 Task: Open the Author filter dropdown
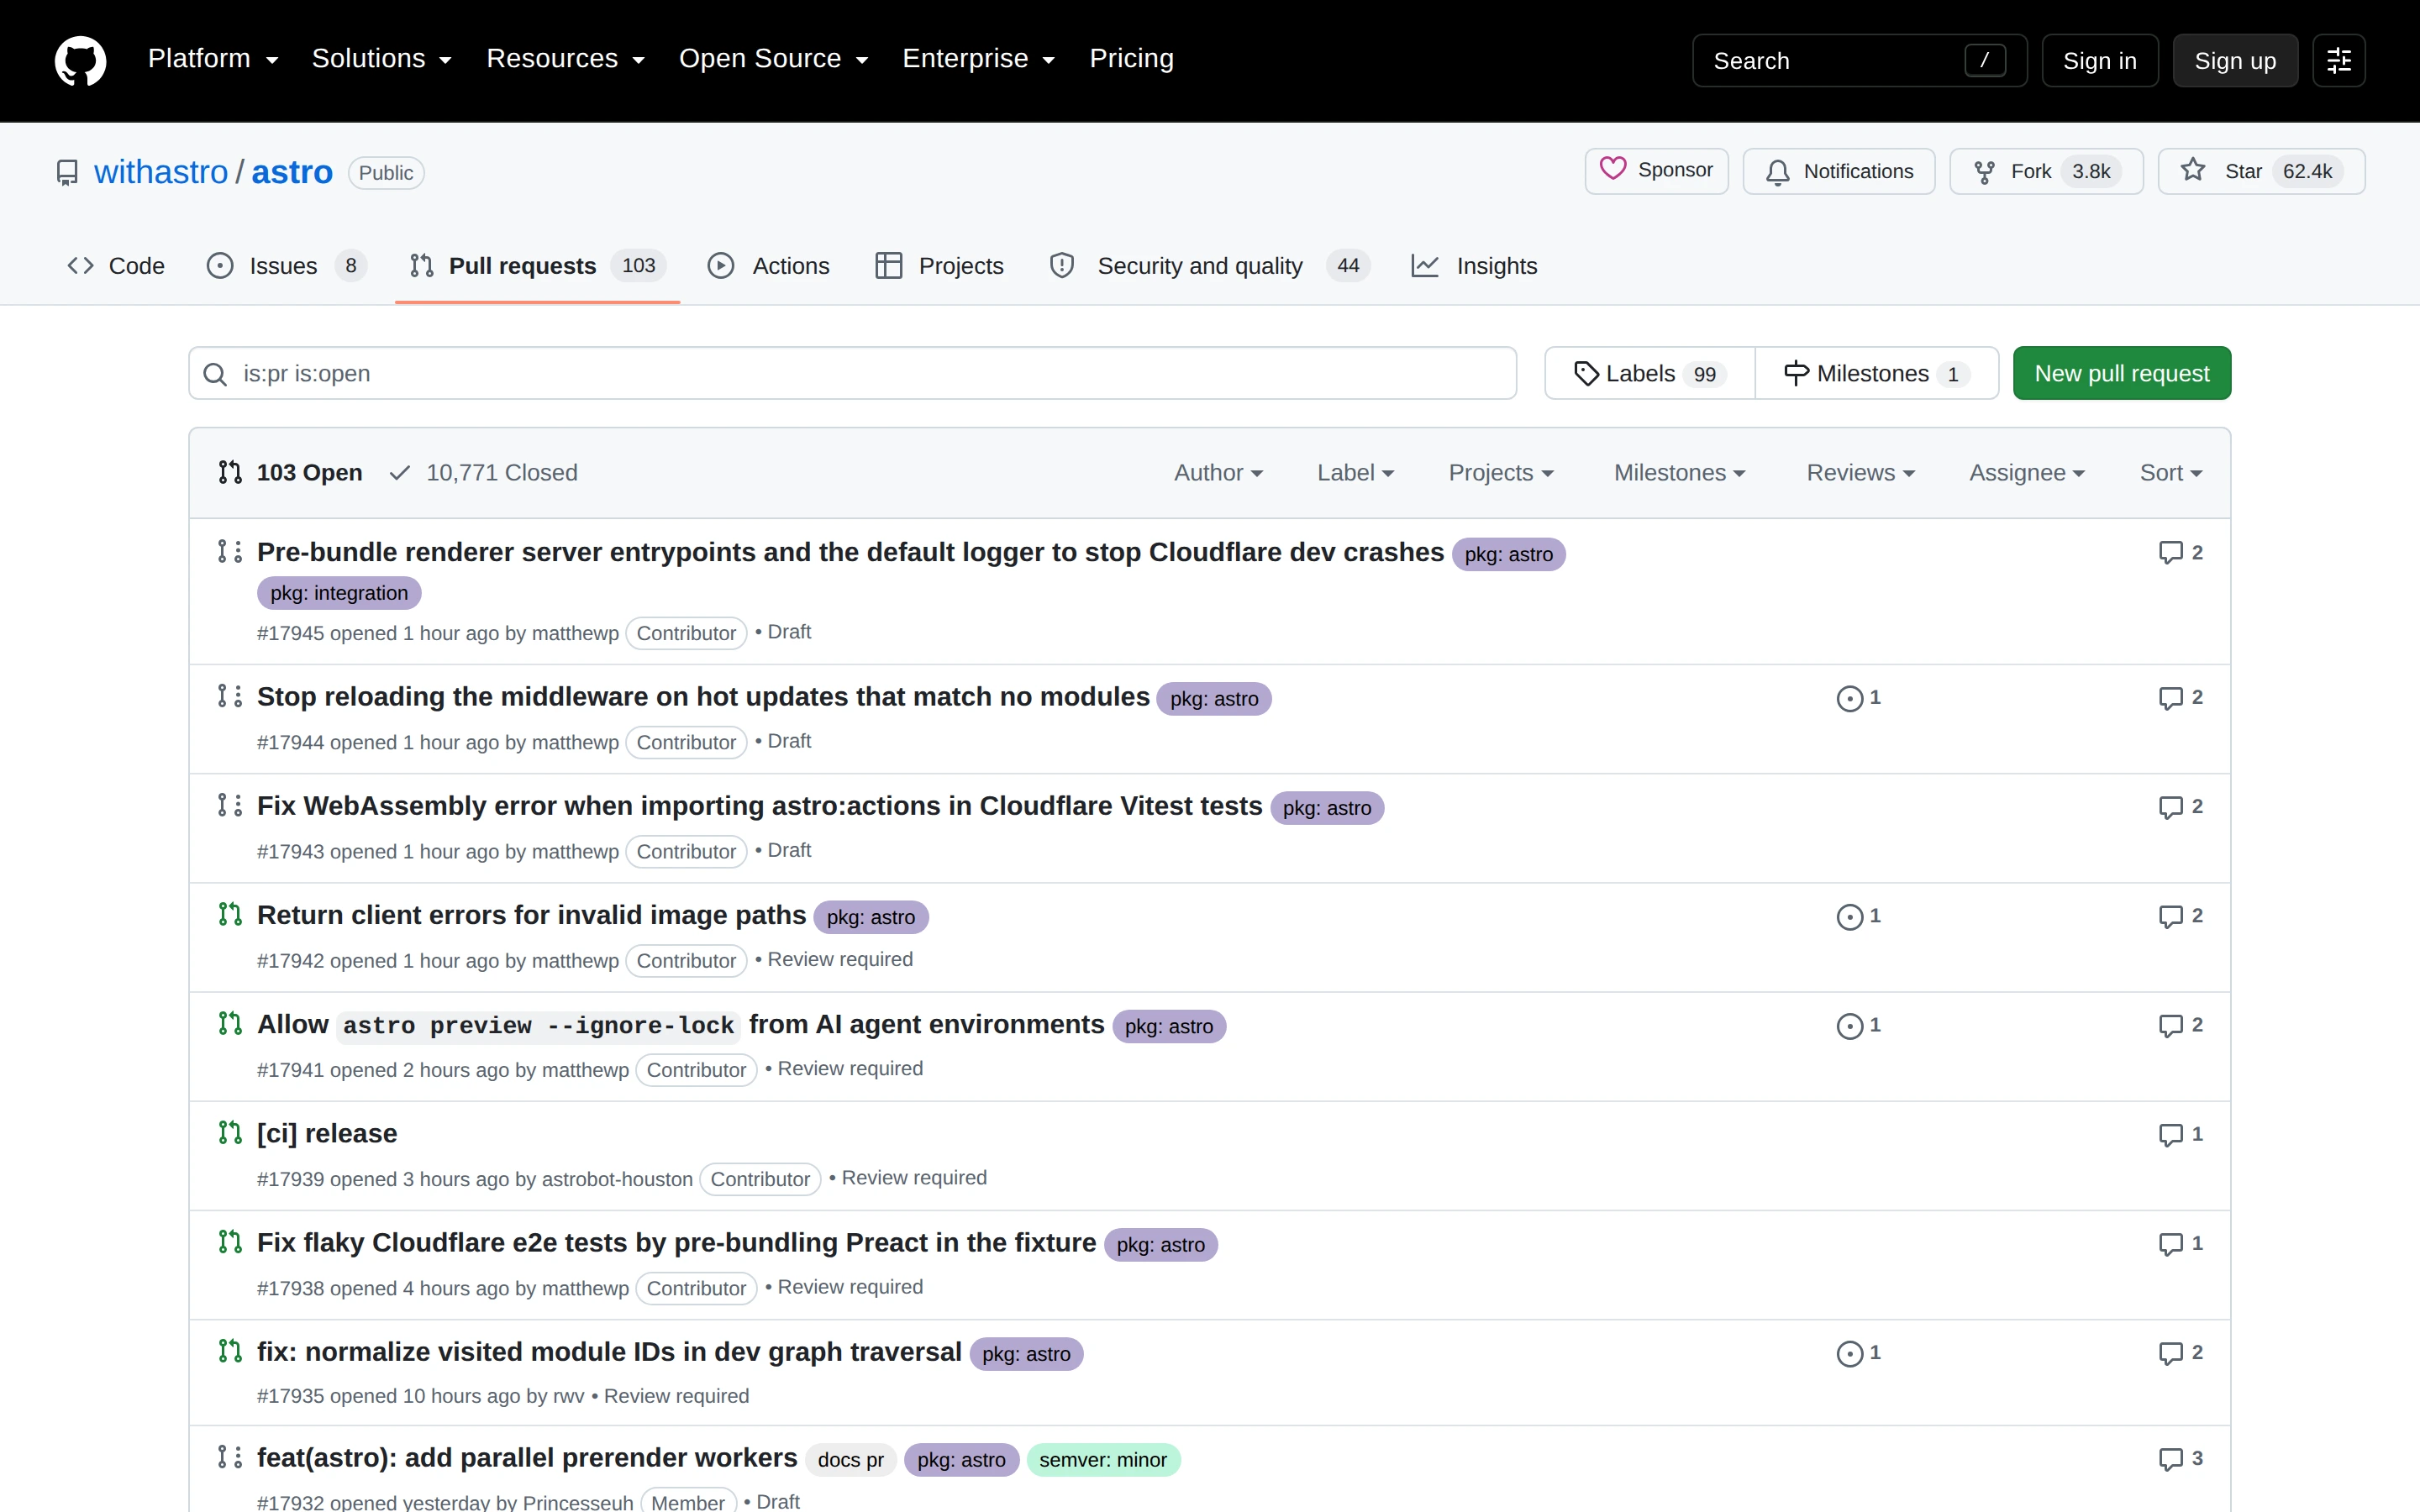tap(1218, 473)
